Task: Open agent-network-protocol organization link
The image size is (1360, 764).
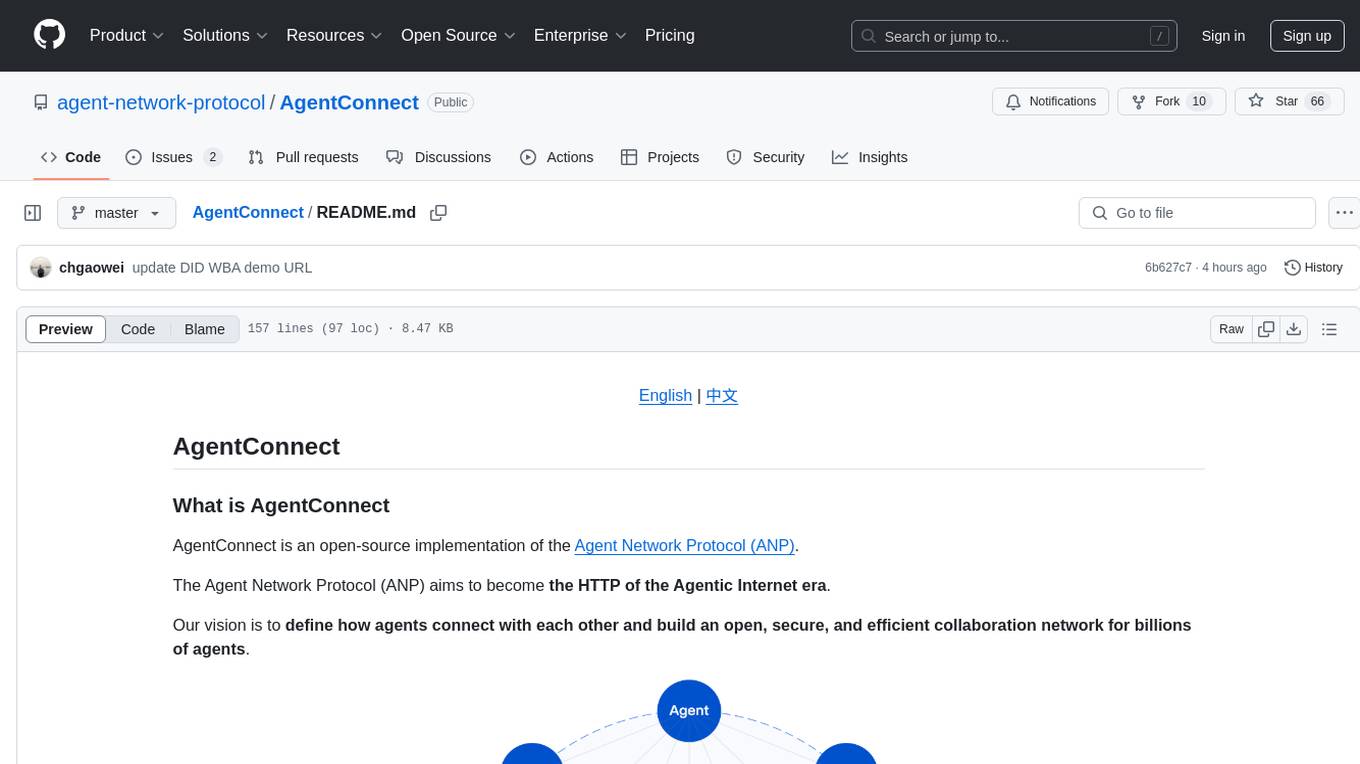Action: coord(161,102)
